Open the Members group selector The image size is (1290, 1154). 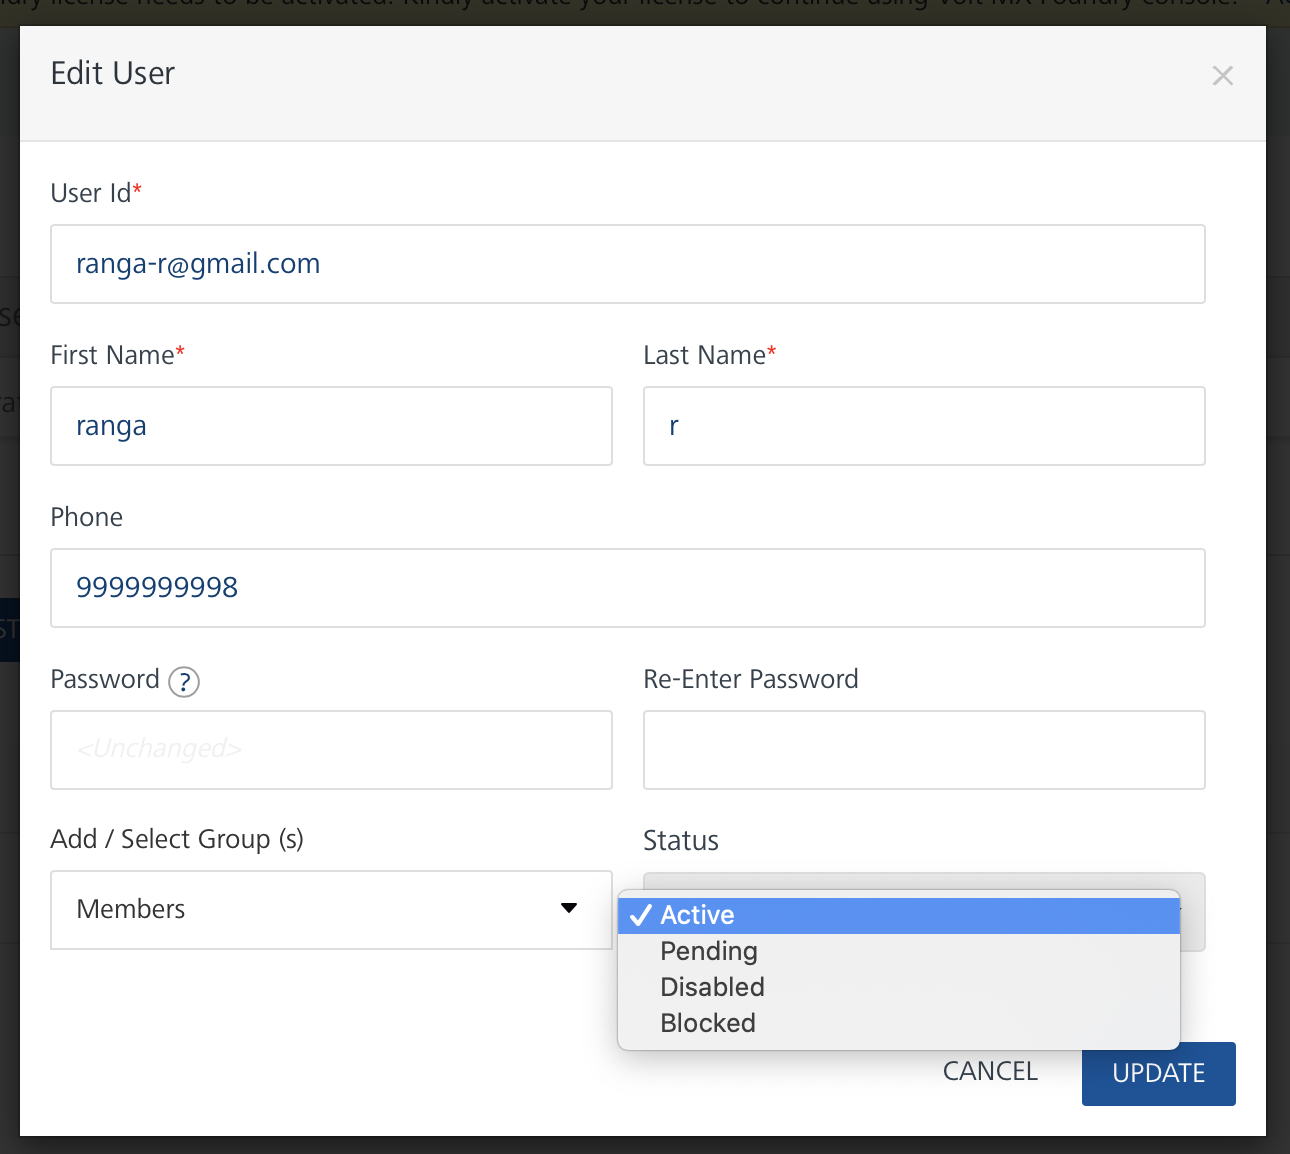click(330, 909)
